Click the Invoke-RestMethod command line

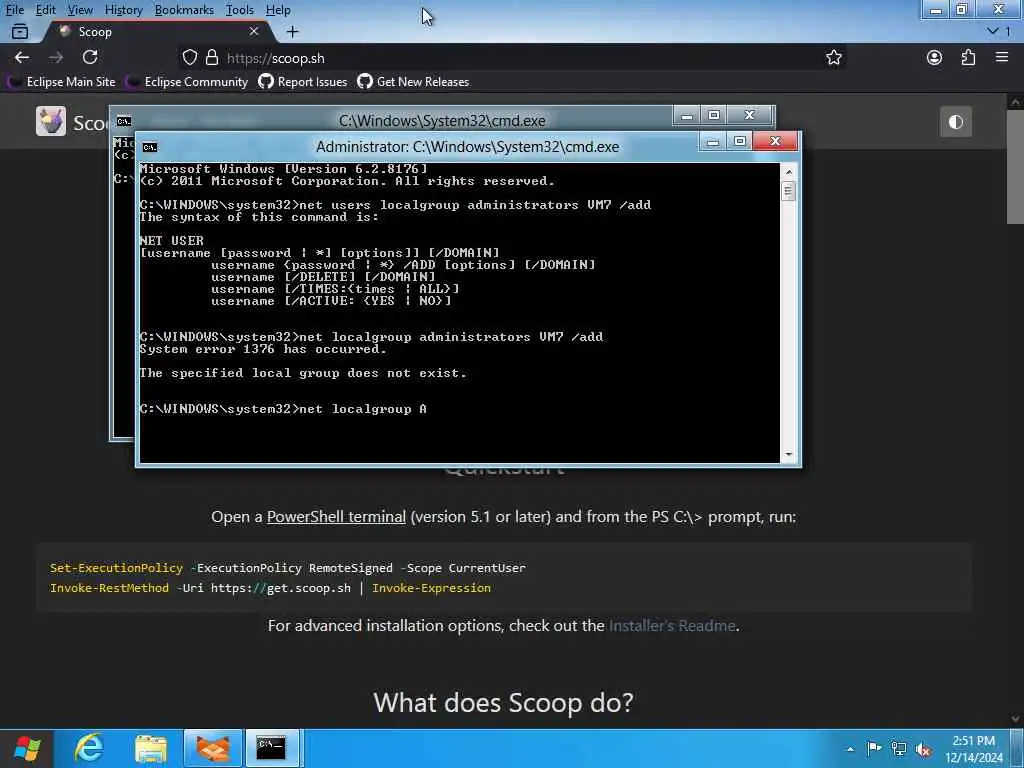[x=270, y=588]
